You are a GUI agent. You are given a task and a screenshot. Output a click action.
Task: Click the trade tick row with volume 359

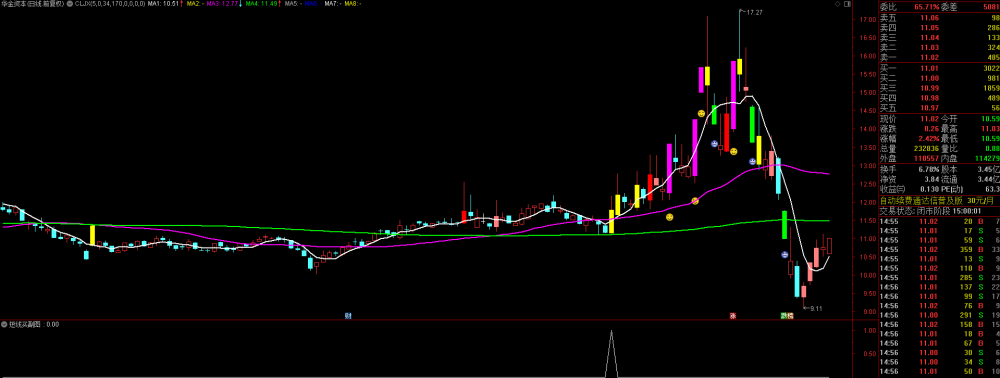pos(939,249)
